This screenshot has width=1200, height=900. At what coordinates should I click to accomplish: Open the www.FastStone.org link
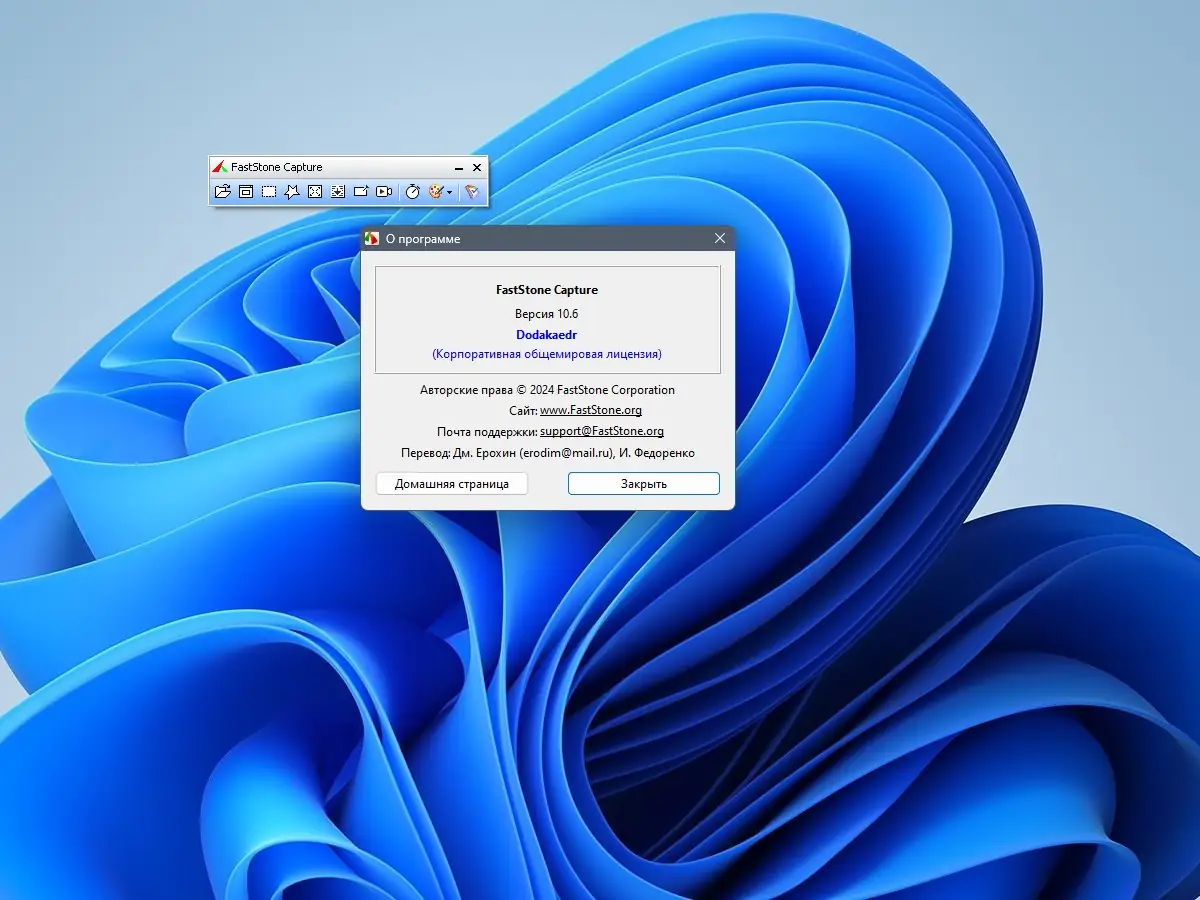(591, 410)
